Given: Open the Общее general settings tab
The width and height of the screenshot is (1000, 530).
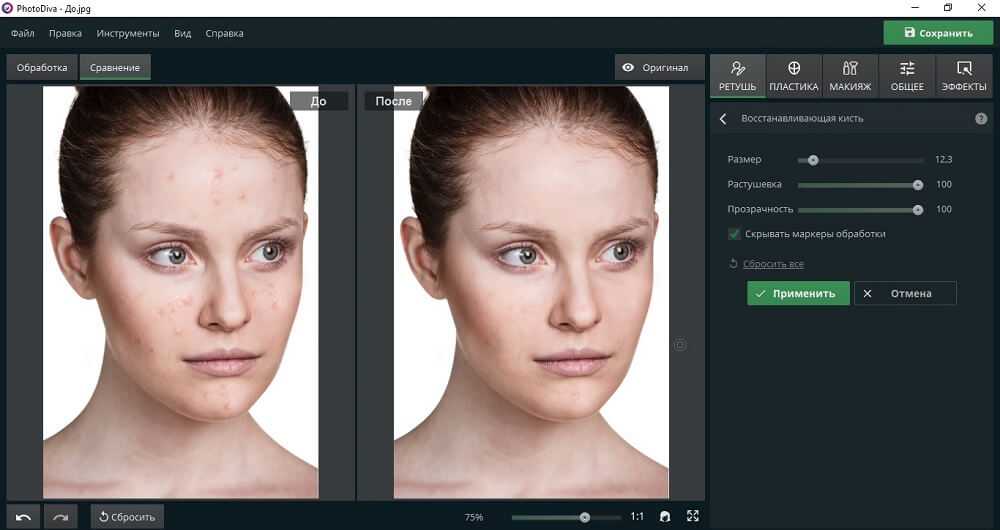Looking at the screenshot, I should click(907, 76).
